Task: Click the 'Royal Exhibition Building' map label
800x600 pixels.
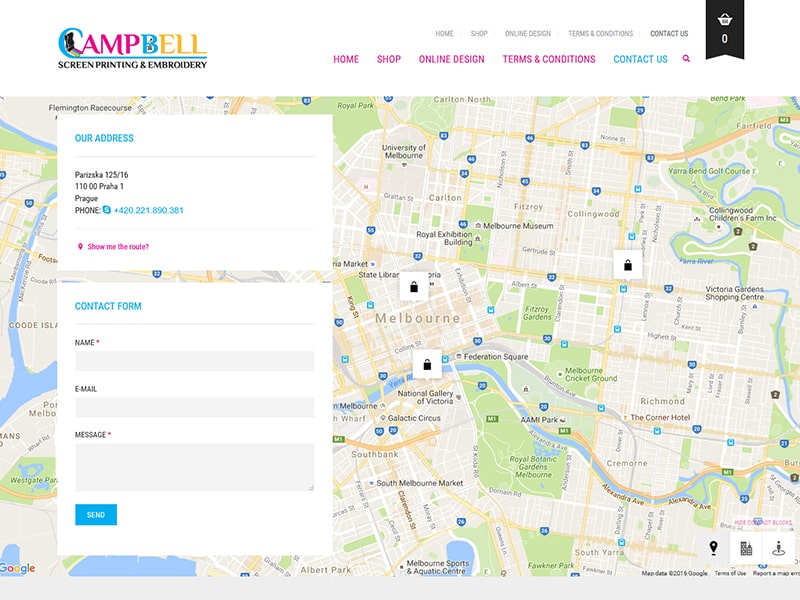Action: (x=444, y=238)
